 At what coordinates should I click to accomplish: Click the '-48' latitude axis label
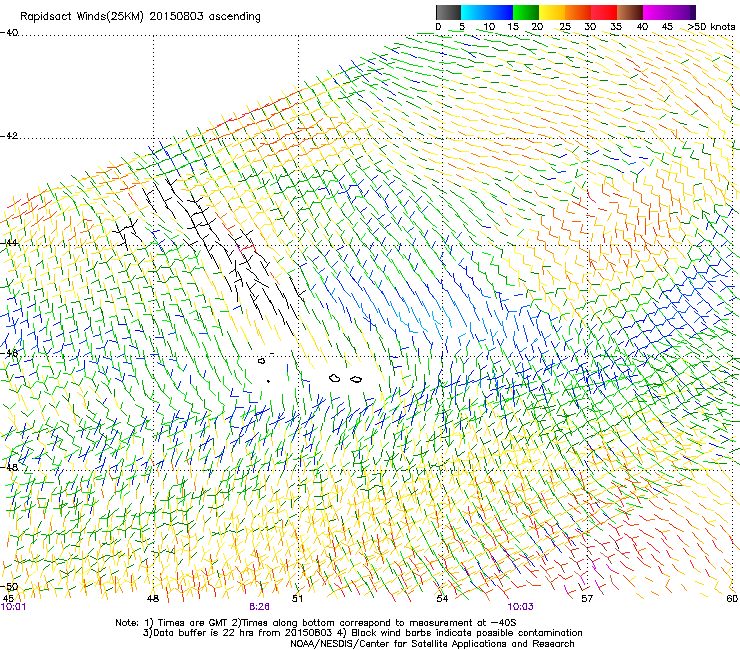9,467
